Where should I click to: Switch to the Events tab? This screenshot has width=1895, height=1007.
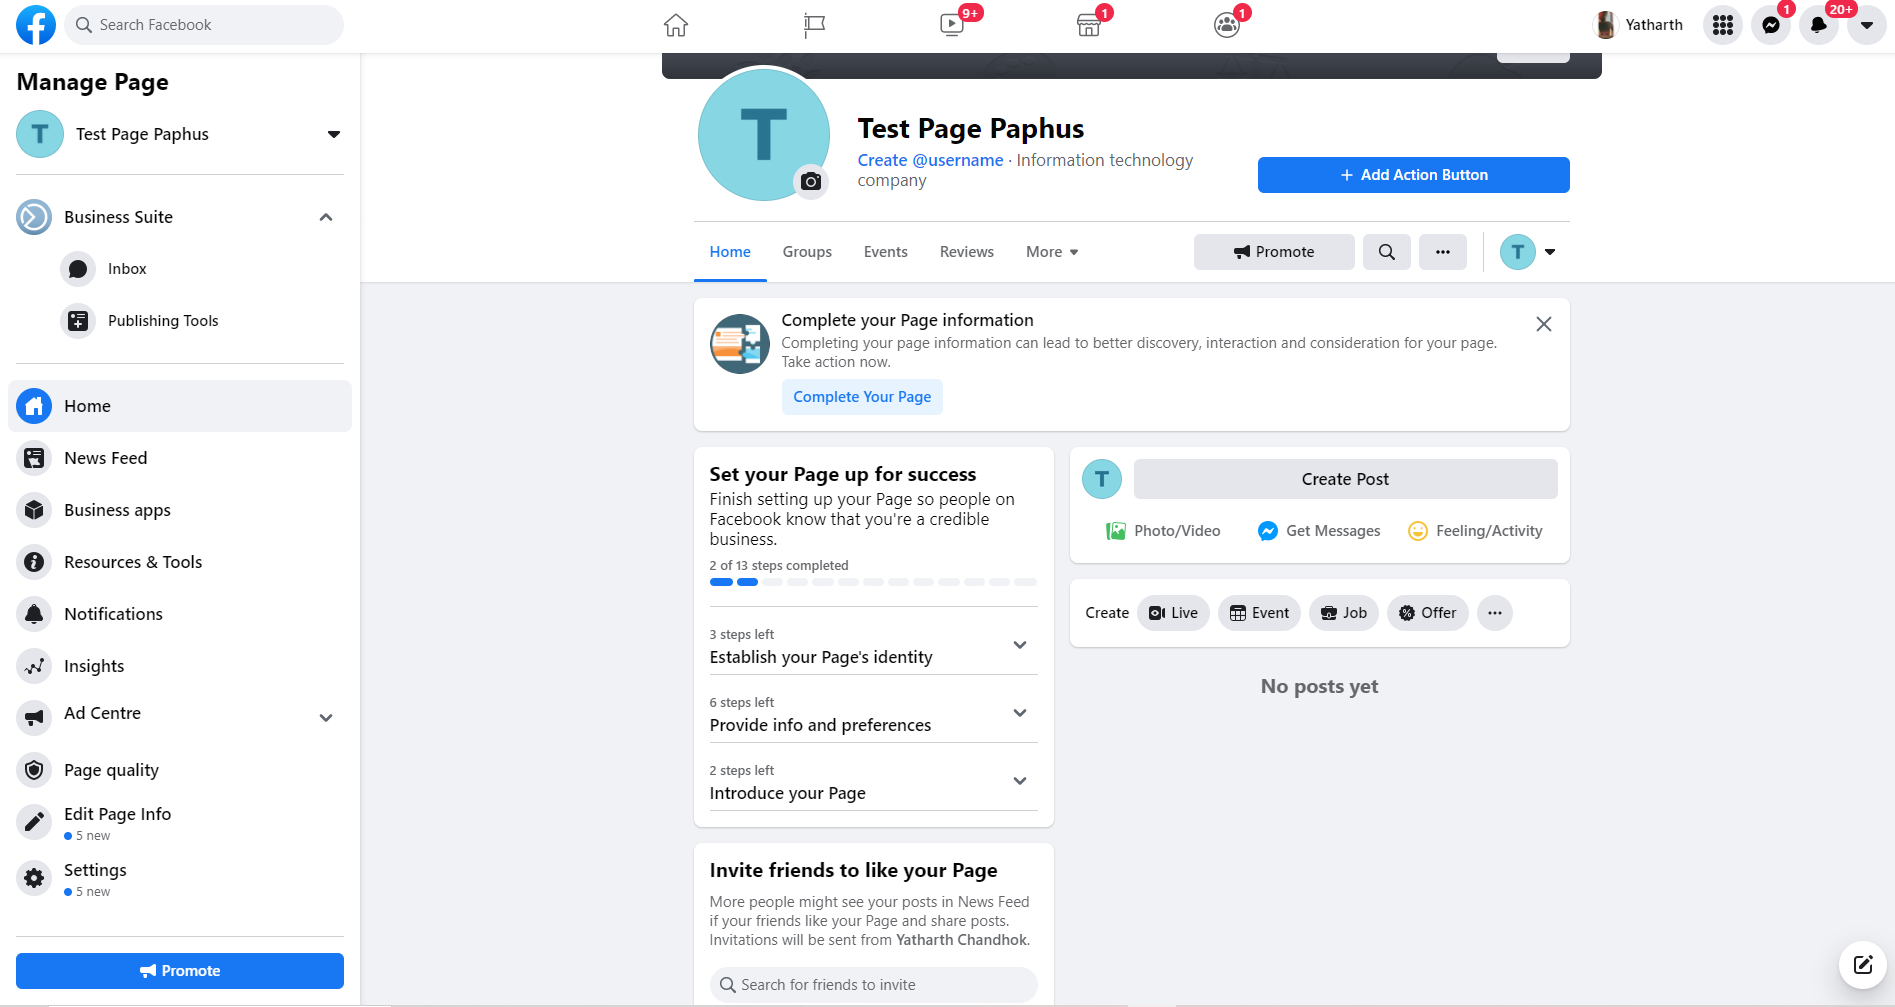(886, 252)
